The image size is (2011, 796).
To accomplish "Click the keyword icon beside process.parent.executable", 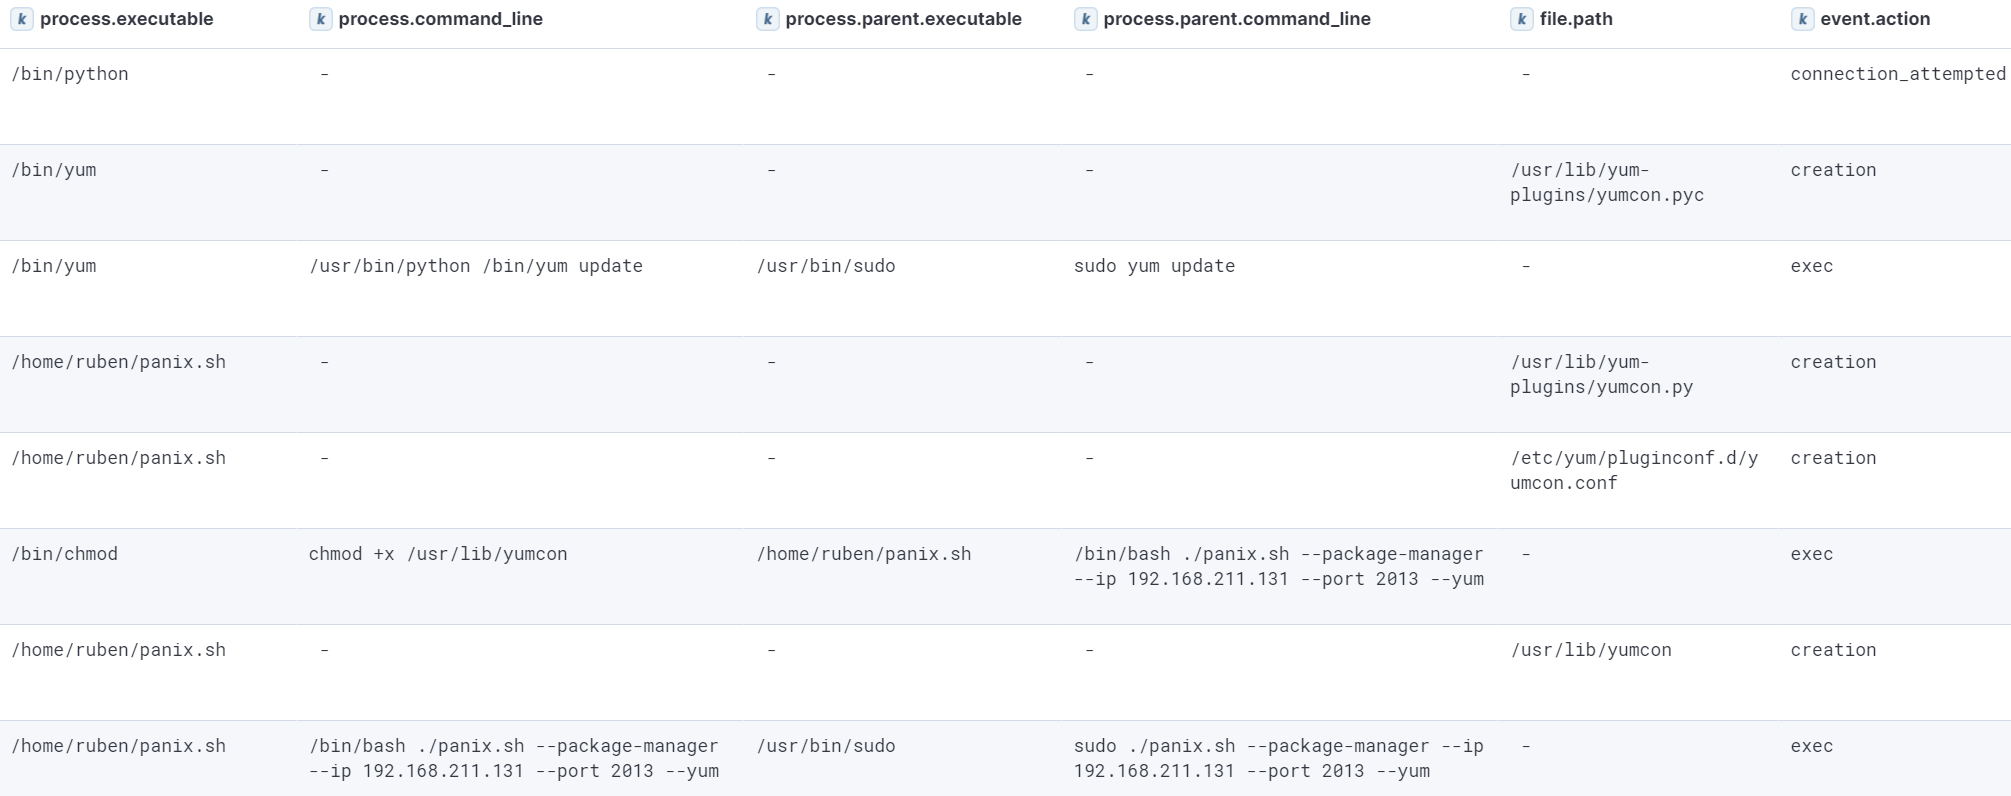I will (x=767, y=19).
